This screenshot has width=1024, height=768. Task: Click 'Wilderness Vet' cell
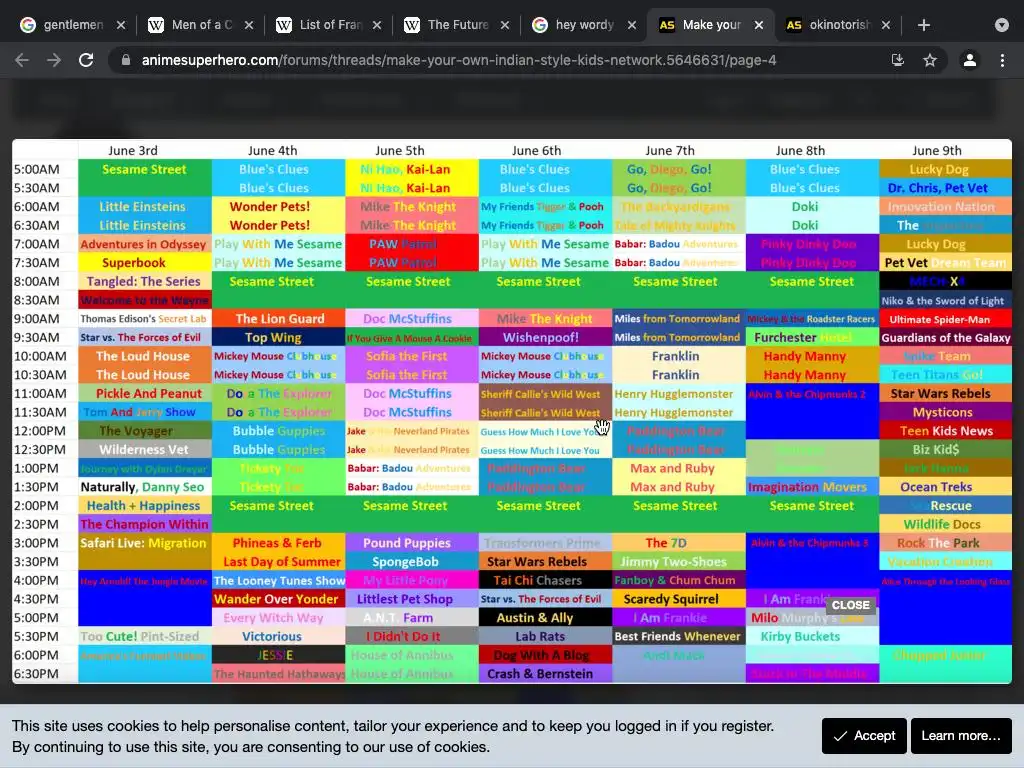click(x=144, y=450)
